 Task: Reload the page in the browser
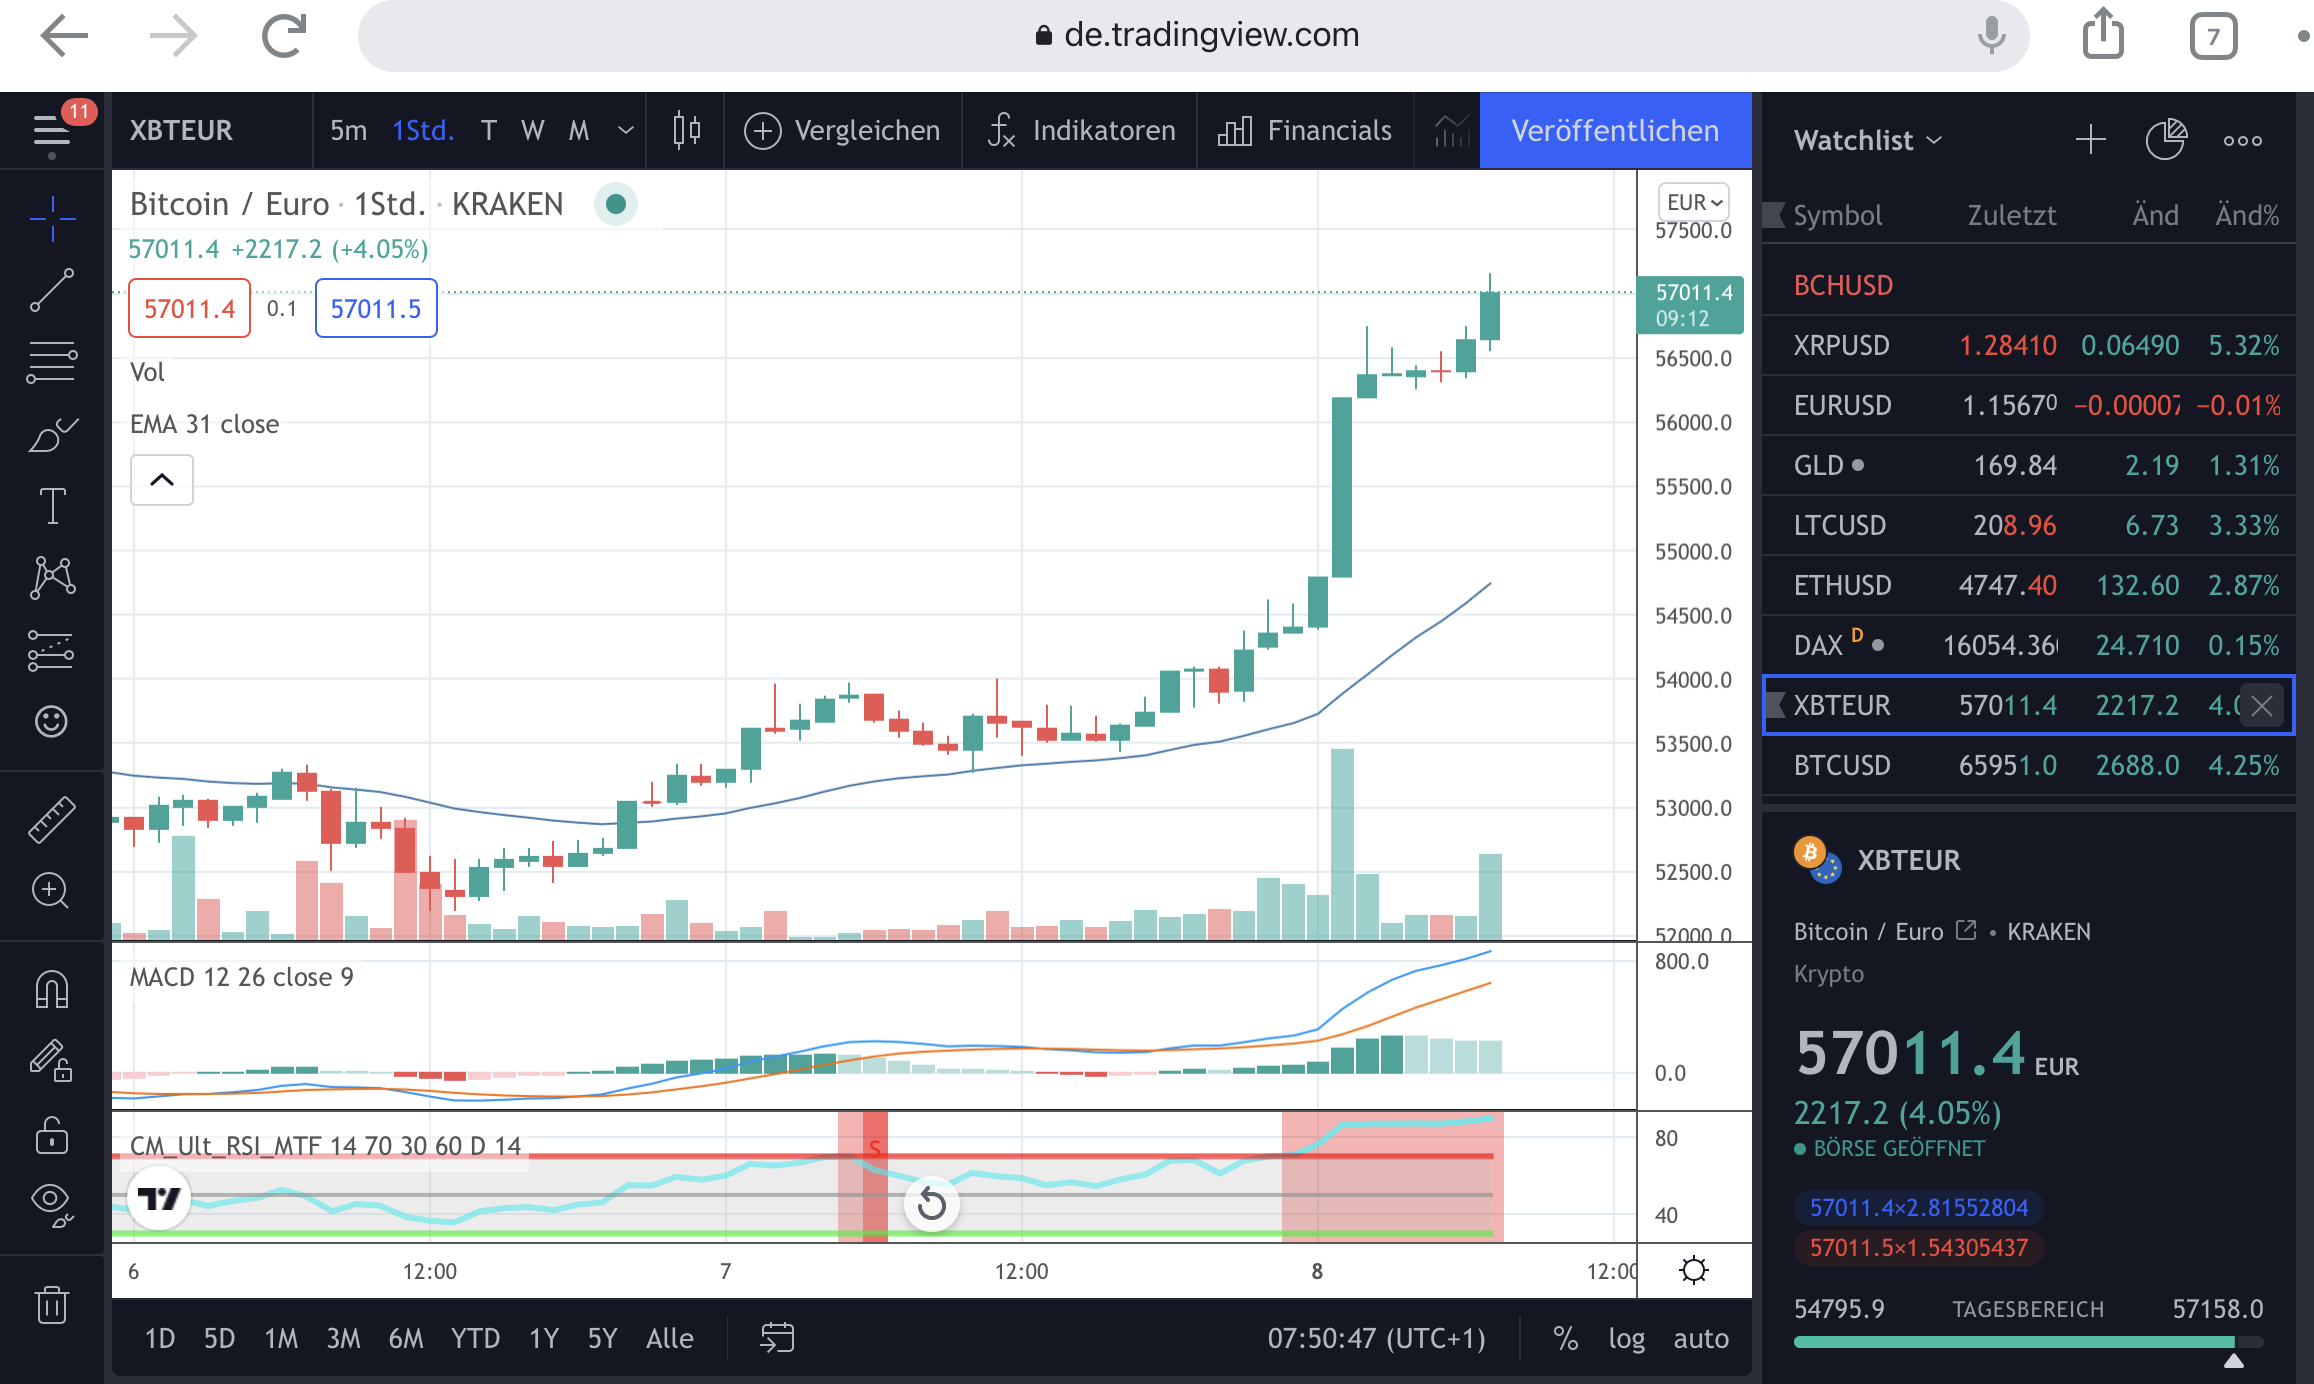tap(284, 36)
